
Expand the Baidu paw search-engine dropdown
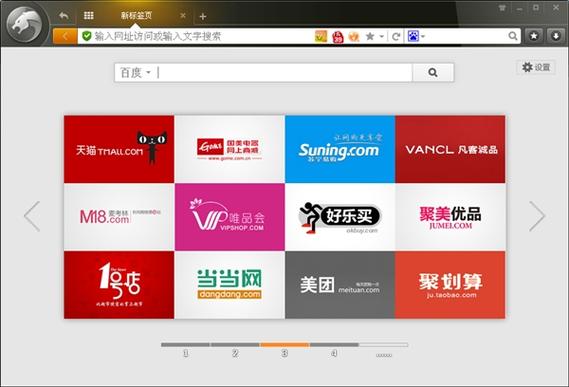[416, 36]
